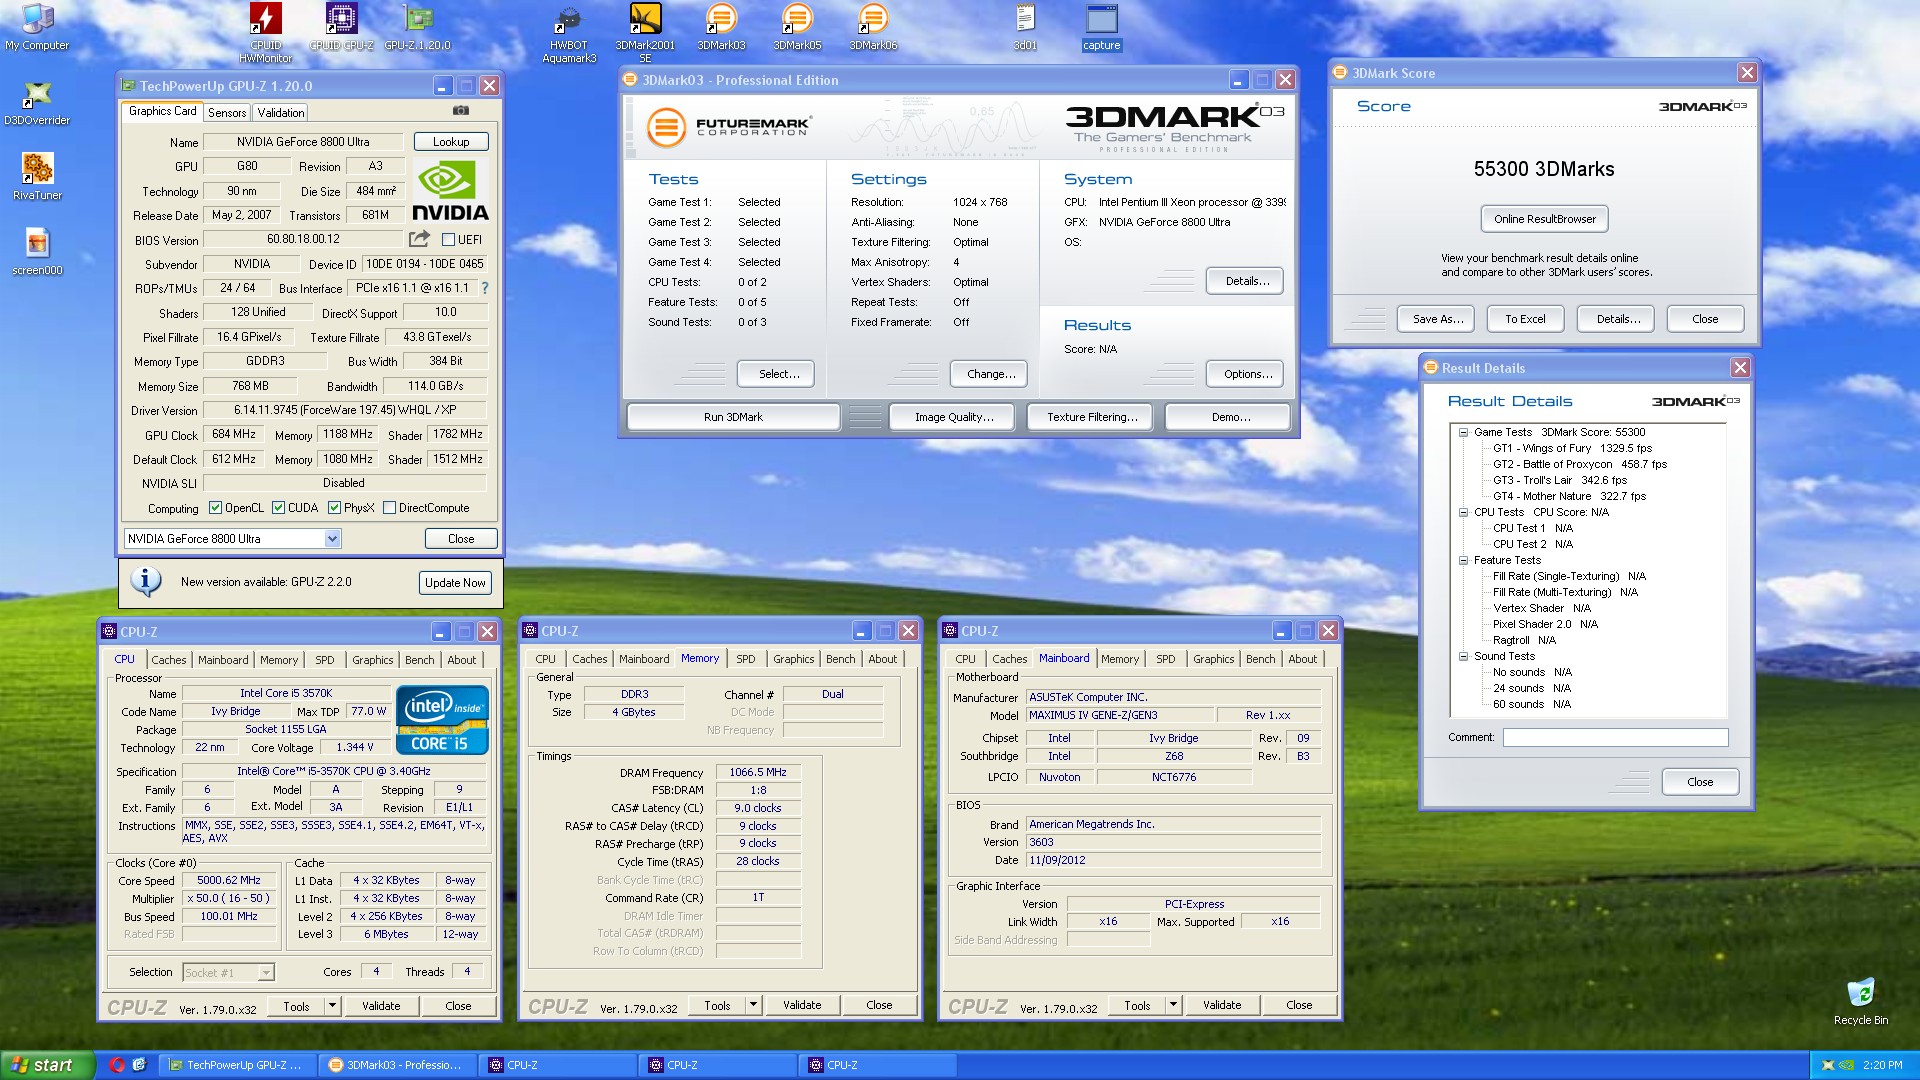Open CPUID CPU-Z desktop shortcut
This screenshot has width=1920, height=1080.
pyautogui.click(x=341, y=27)
